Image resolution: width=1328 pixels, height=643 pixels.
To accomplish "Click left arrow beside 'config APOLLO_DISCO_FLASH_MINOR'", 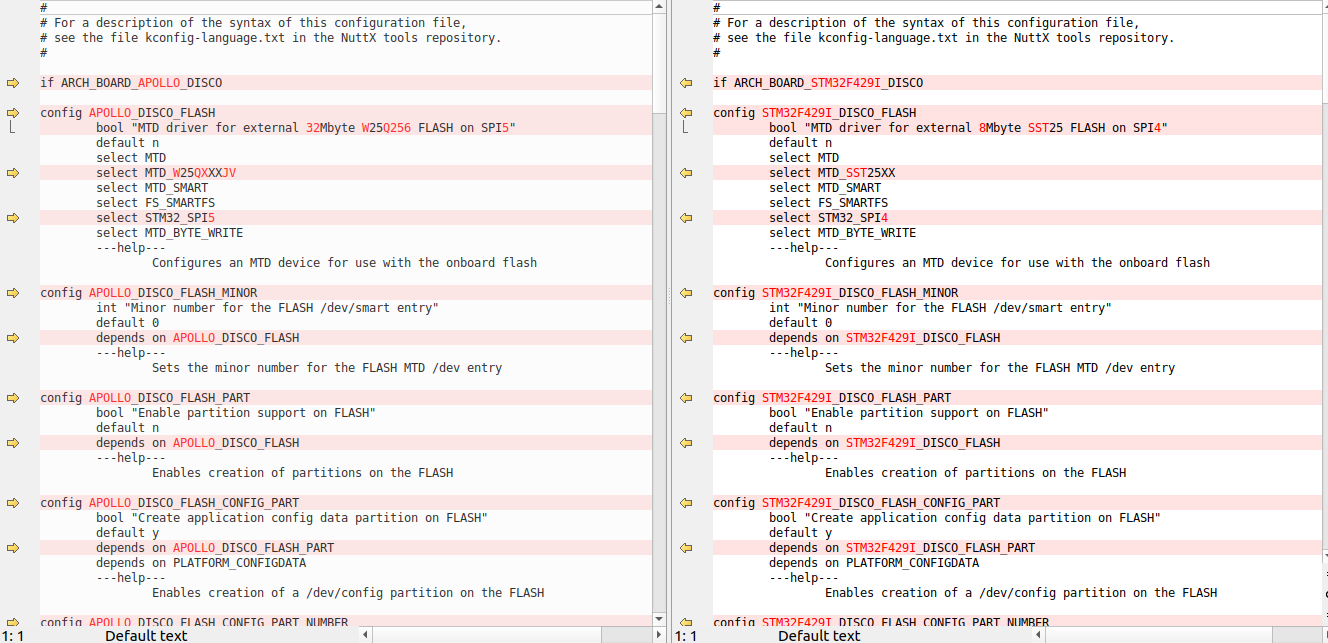I will (13, 293).
